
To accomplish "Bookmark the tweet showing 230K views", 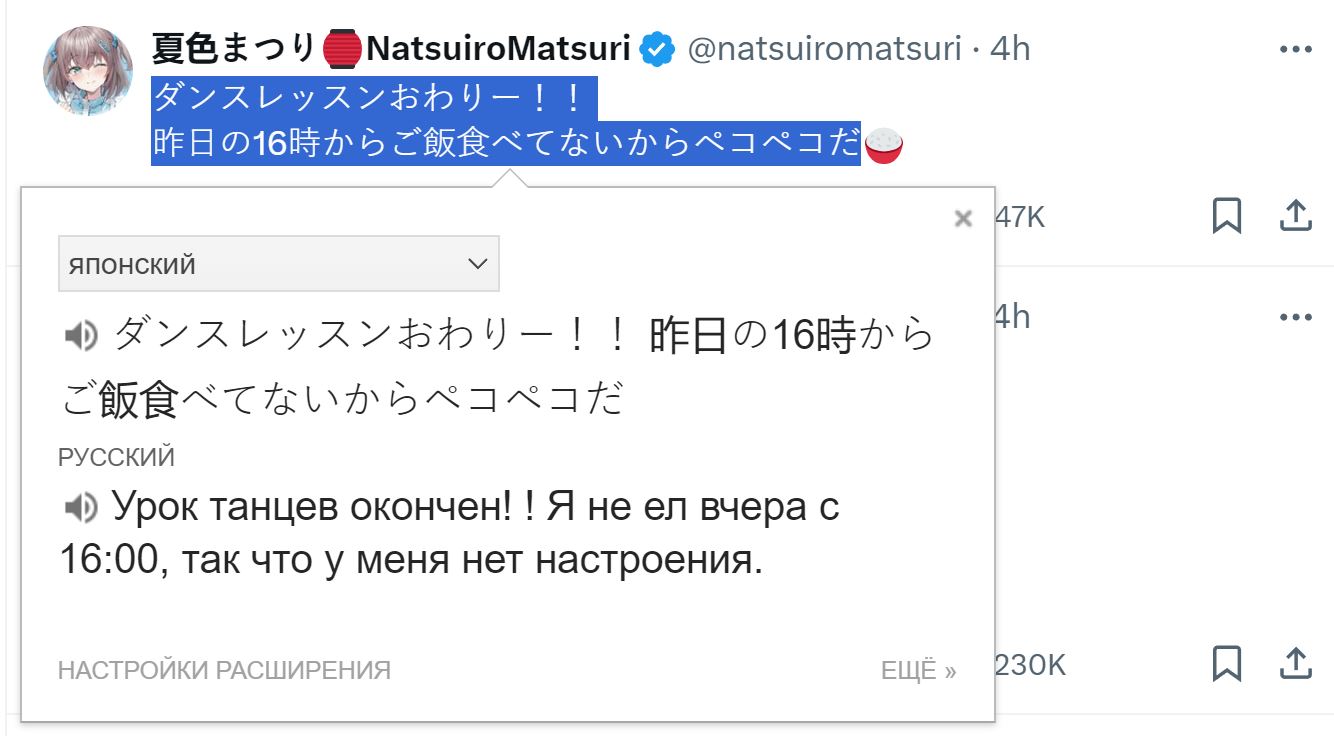I will 1227,664.
